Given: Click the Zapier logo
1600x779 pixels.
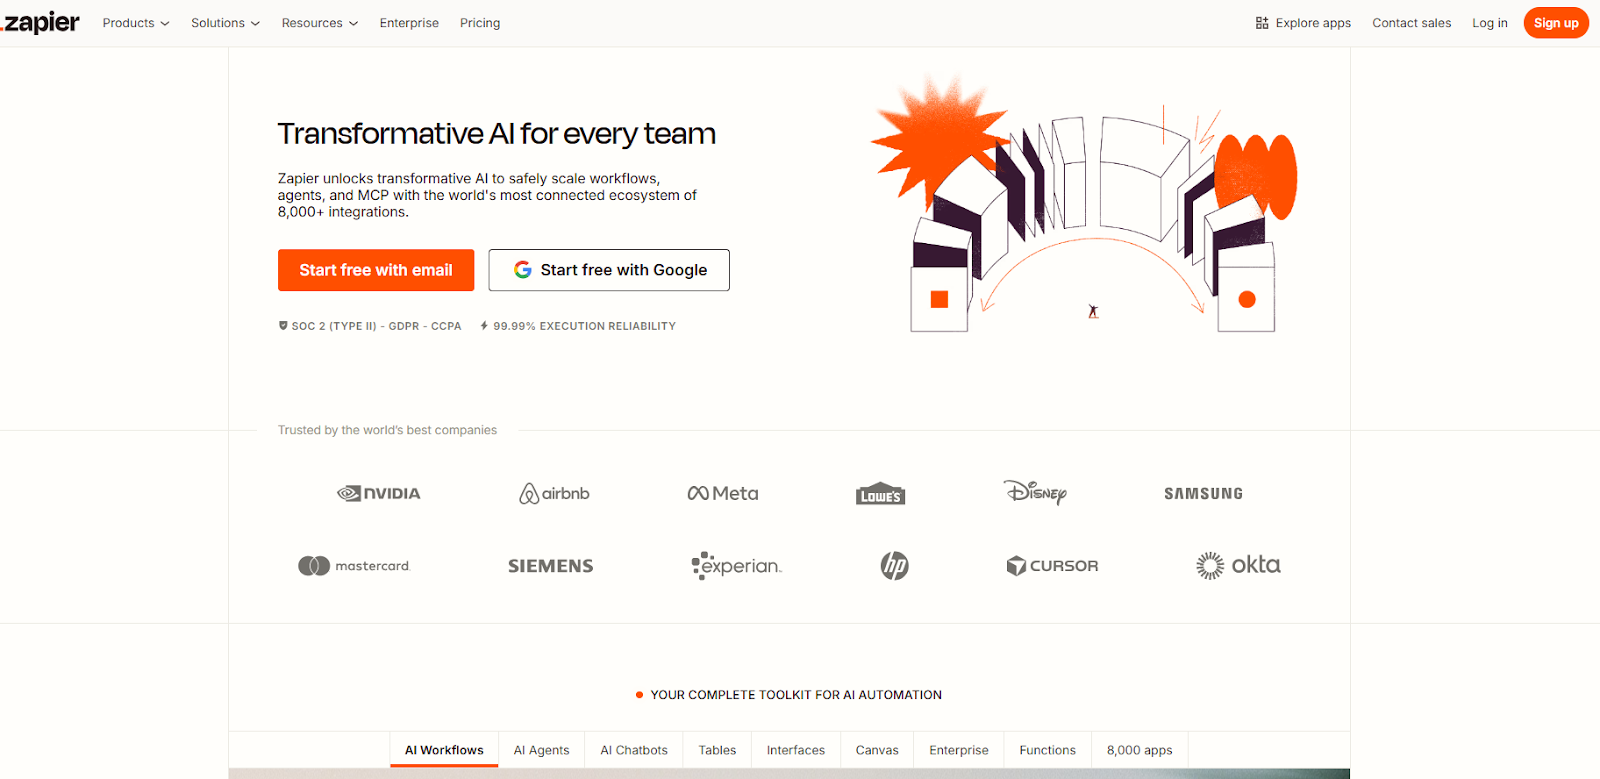Looking at the screenshot, I should [x=40, y=22].
